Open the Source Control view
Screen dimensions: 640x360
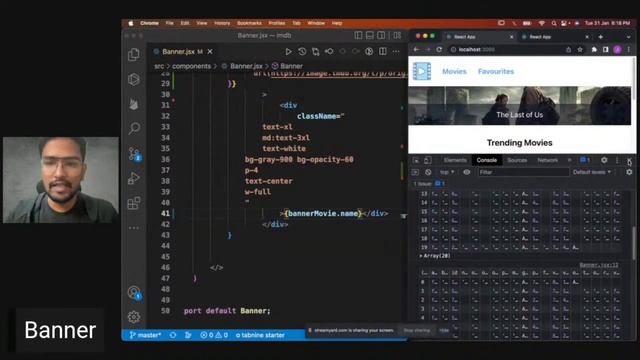(134, 154)
